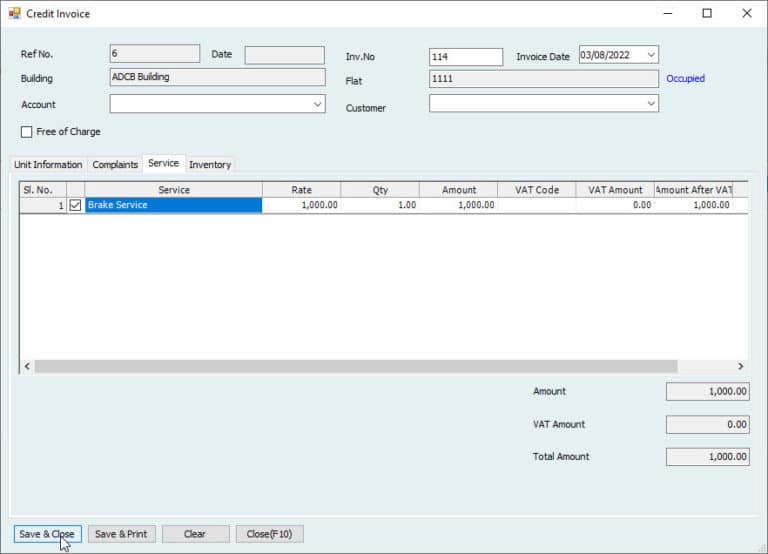This screenshot has width=768, height=554.
Task: Uncheck the Brake Service row checkbox
Action: [75, 205]
